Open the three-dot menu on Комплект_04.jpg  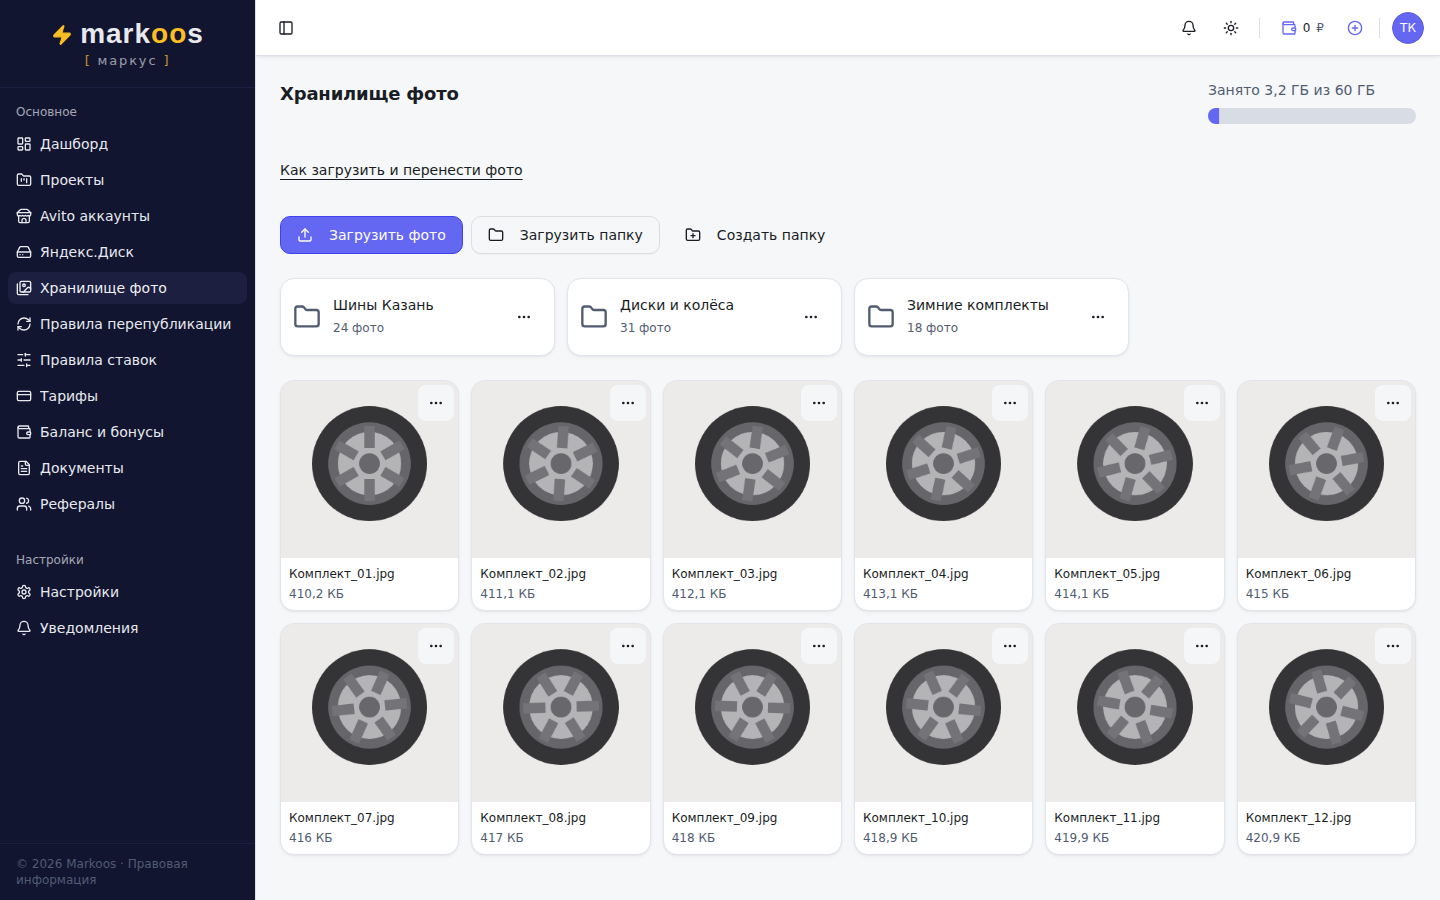(x=1010, y=403)
